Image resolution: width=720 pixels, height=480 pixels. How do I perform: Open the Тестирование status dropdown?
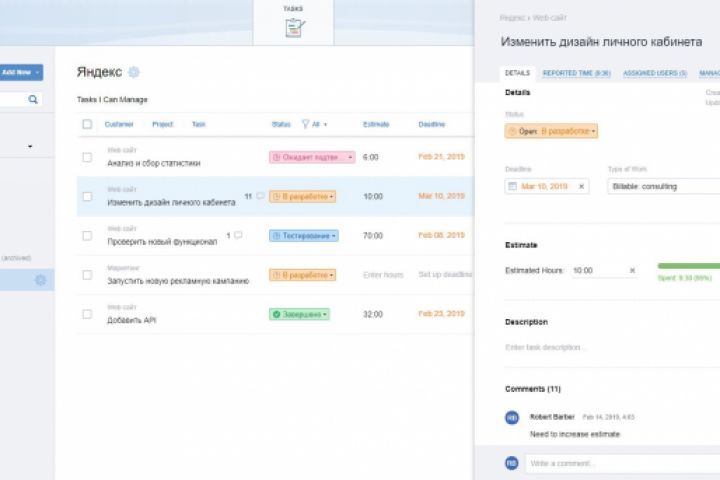[304, 236]
